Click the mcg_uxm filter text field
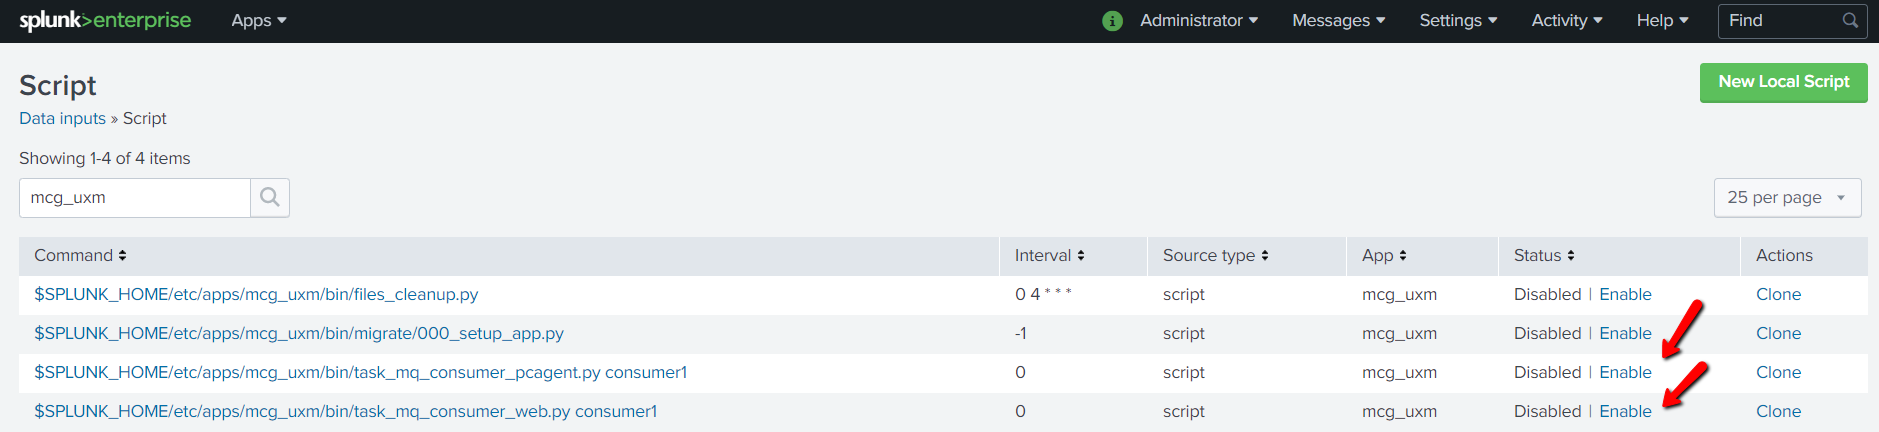 pos(135,198)
